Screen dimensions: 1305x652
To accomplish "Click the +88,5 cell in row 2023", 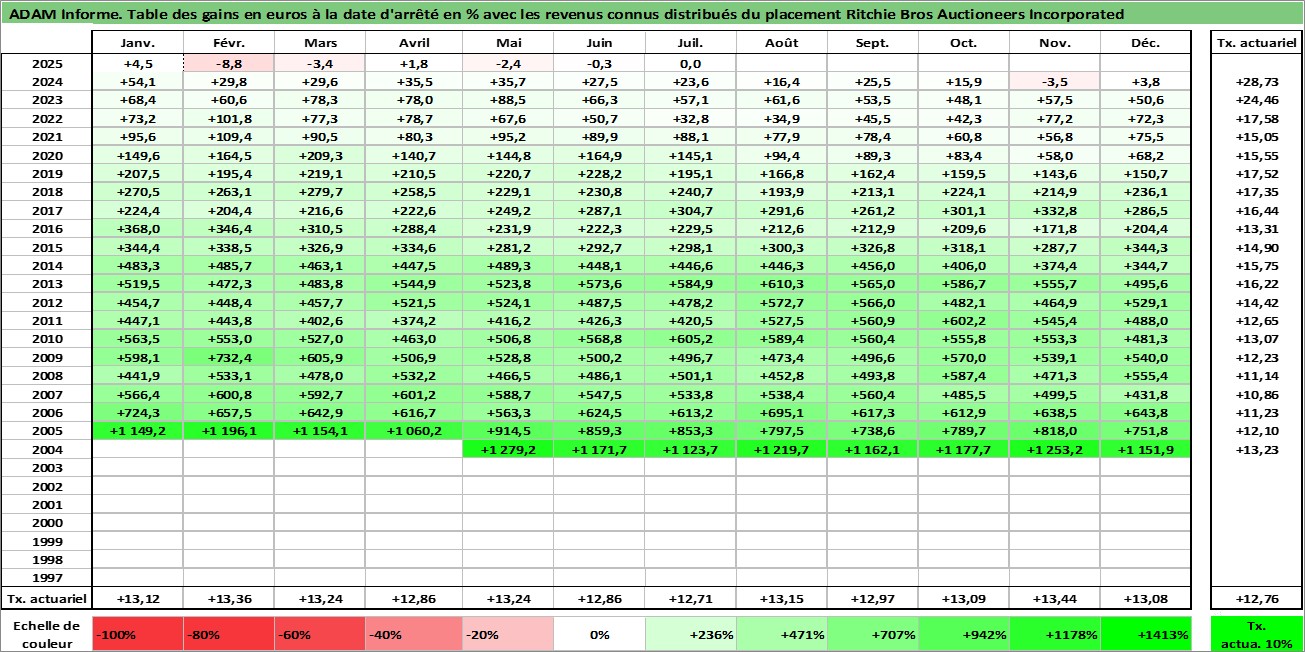I will [x=509, y=100].
